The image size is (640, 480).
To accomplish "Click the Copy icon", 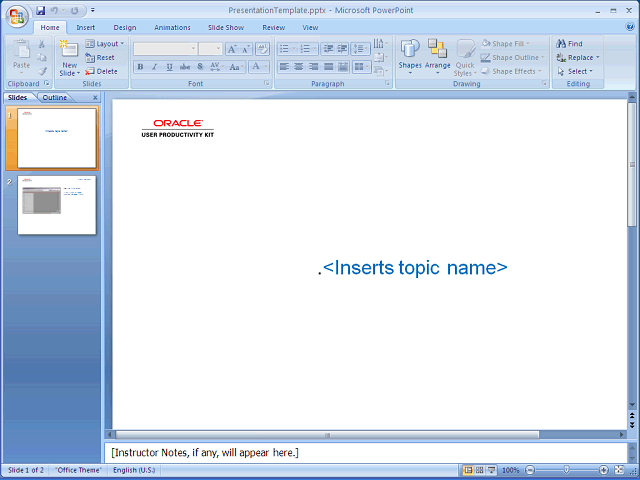I will pyautogui.click(x=42, y=58).
